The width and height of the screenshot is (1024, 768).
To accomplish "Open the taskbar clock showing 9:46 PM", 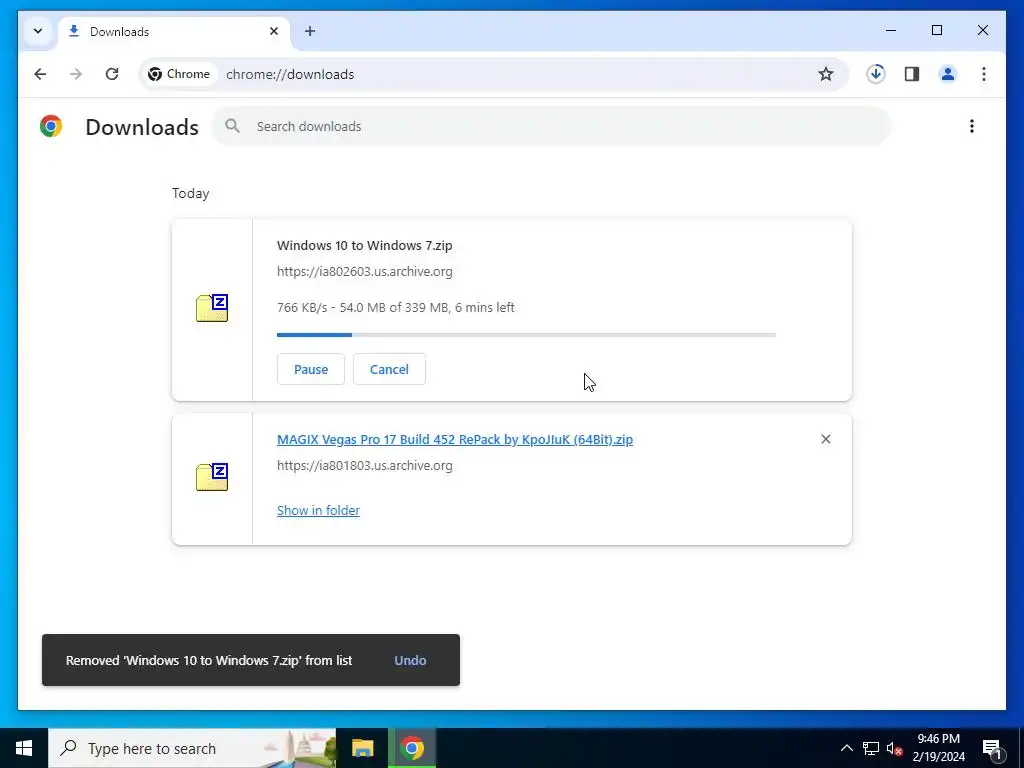I will coord(938,748).
